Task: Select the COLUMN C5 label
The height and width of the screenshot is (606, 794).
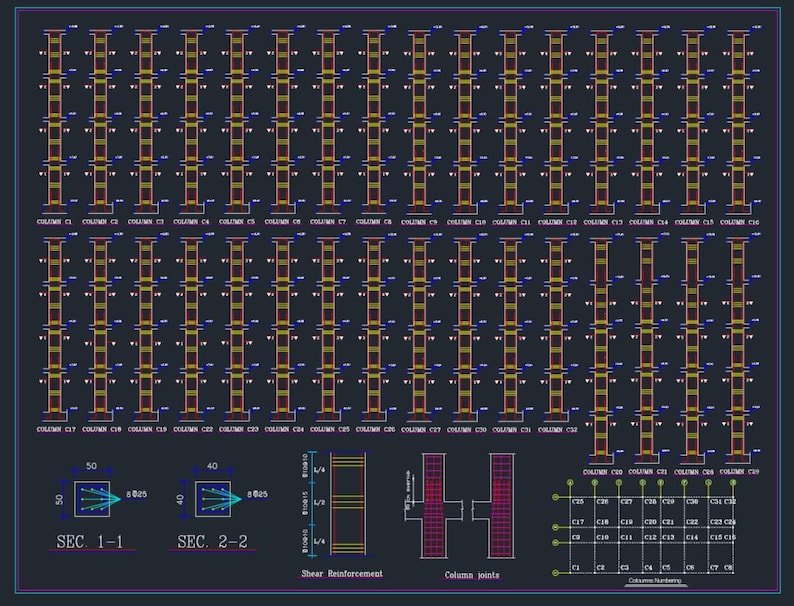Action: coord(237,222)
